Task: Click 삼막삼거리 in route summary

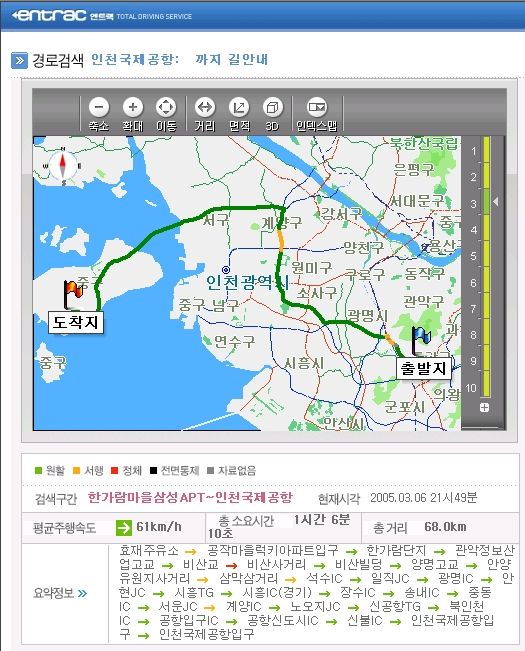Action: (x=248, y=579)
